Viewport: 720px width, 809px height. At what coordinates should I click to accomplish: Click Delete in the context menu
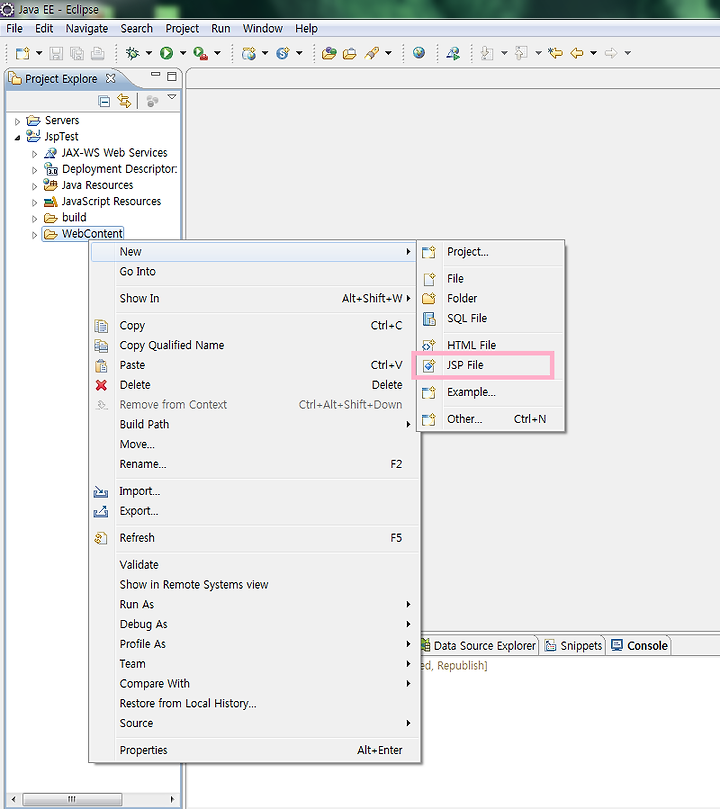coord(254,385)
